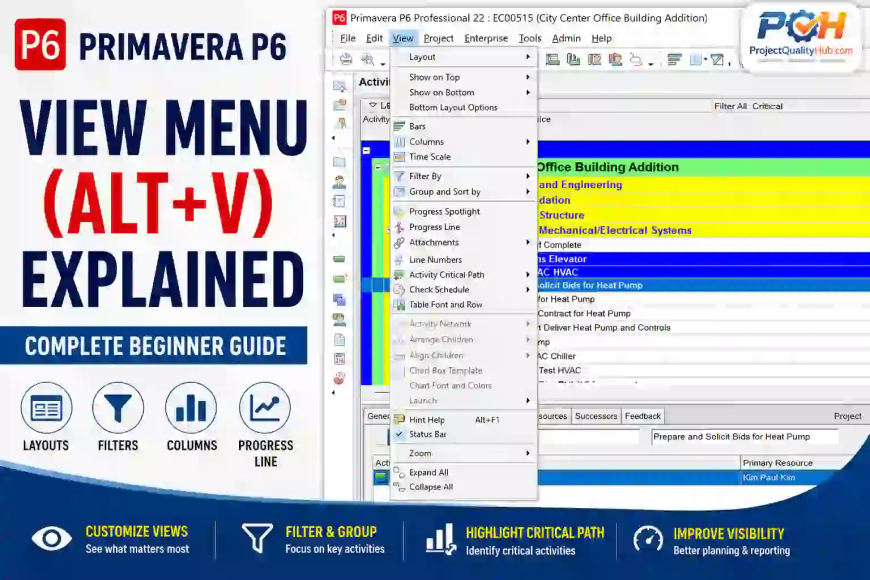Open the Admin menu
870x580 pixels.
click(566, 38)
